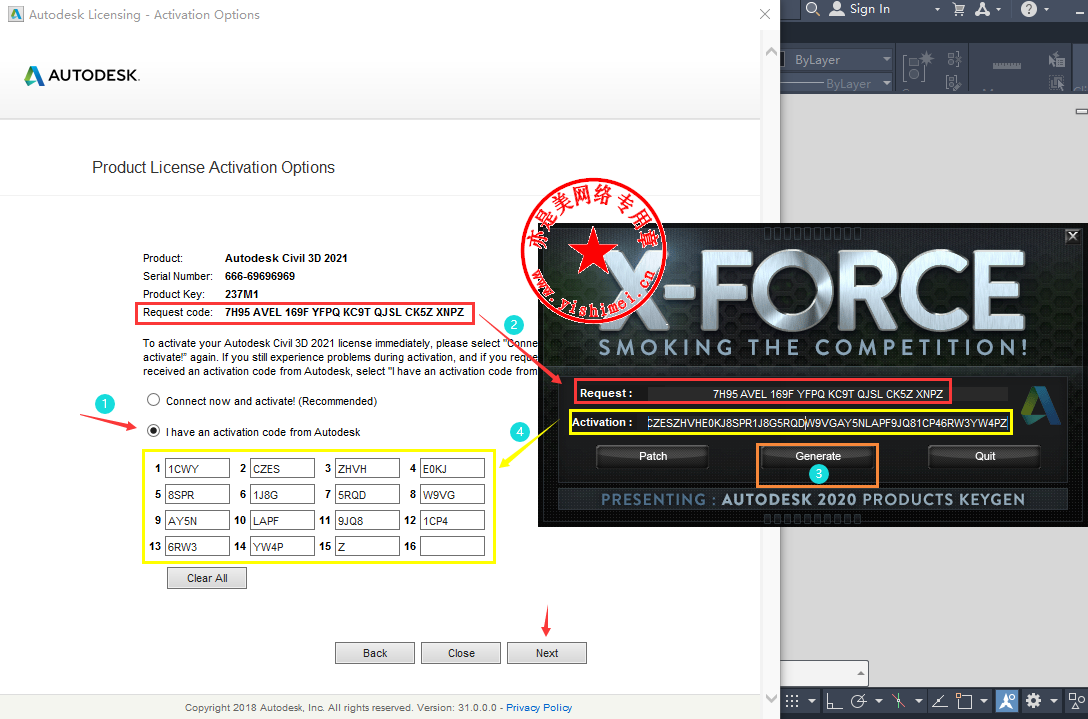The height and width of the screenshot is (719, 1088).
Task: Expand the command line history arrow
Action: [860, 673]
